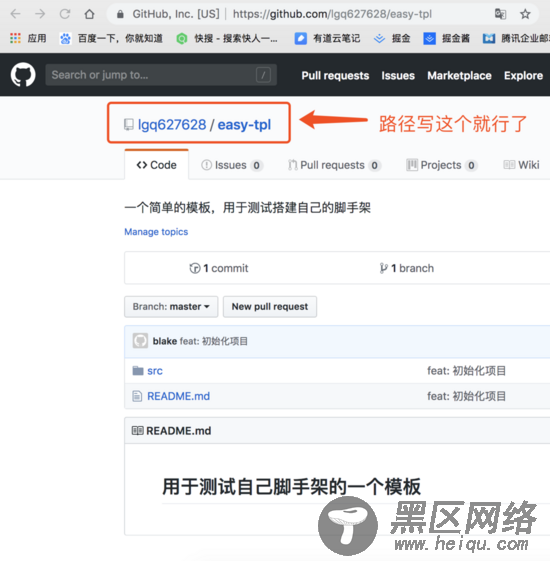Viewport: 550px width, 561px height.
Task: Open README.md row commit message feat: 初始化项目
Action: 466,396
